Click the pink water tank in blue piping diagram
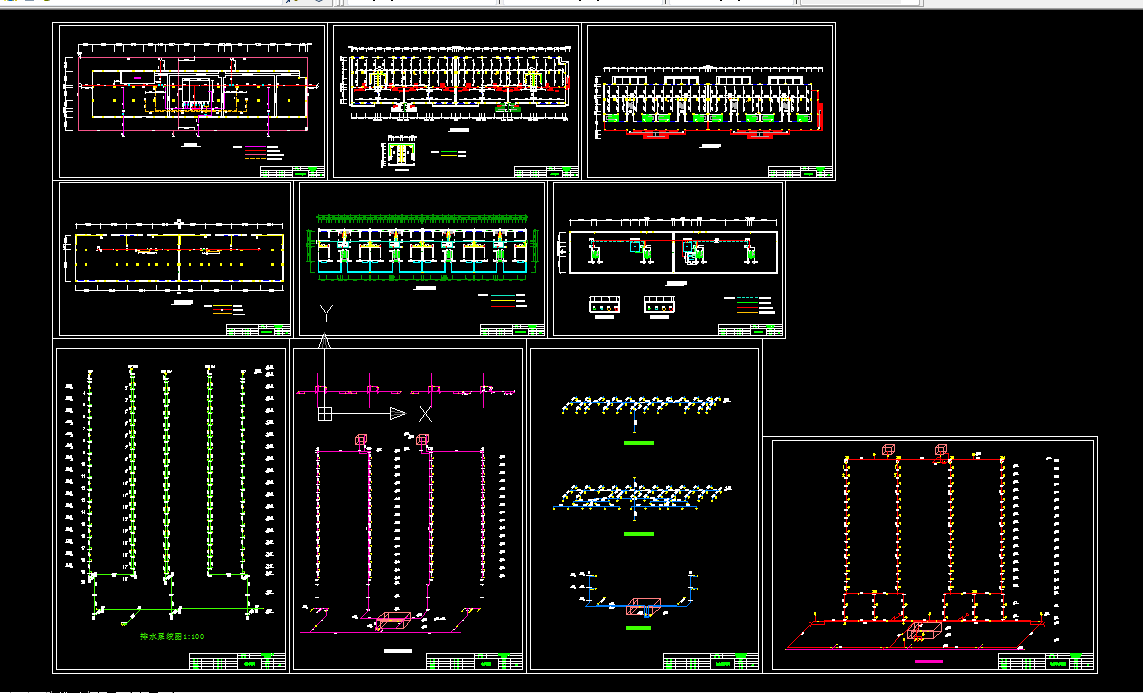Screen dimensions: 1143x693 pos(644,606)
